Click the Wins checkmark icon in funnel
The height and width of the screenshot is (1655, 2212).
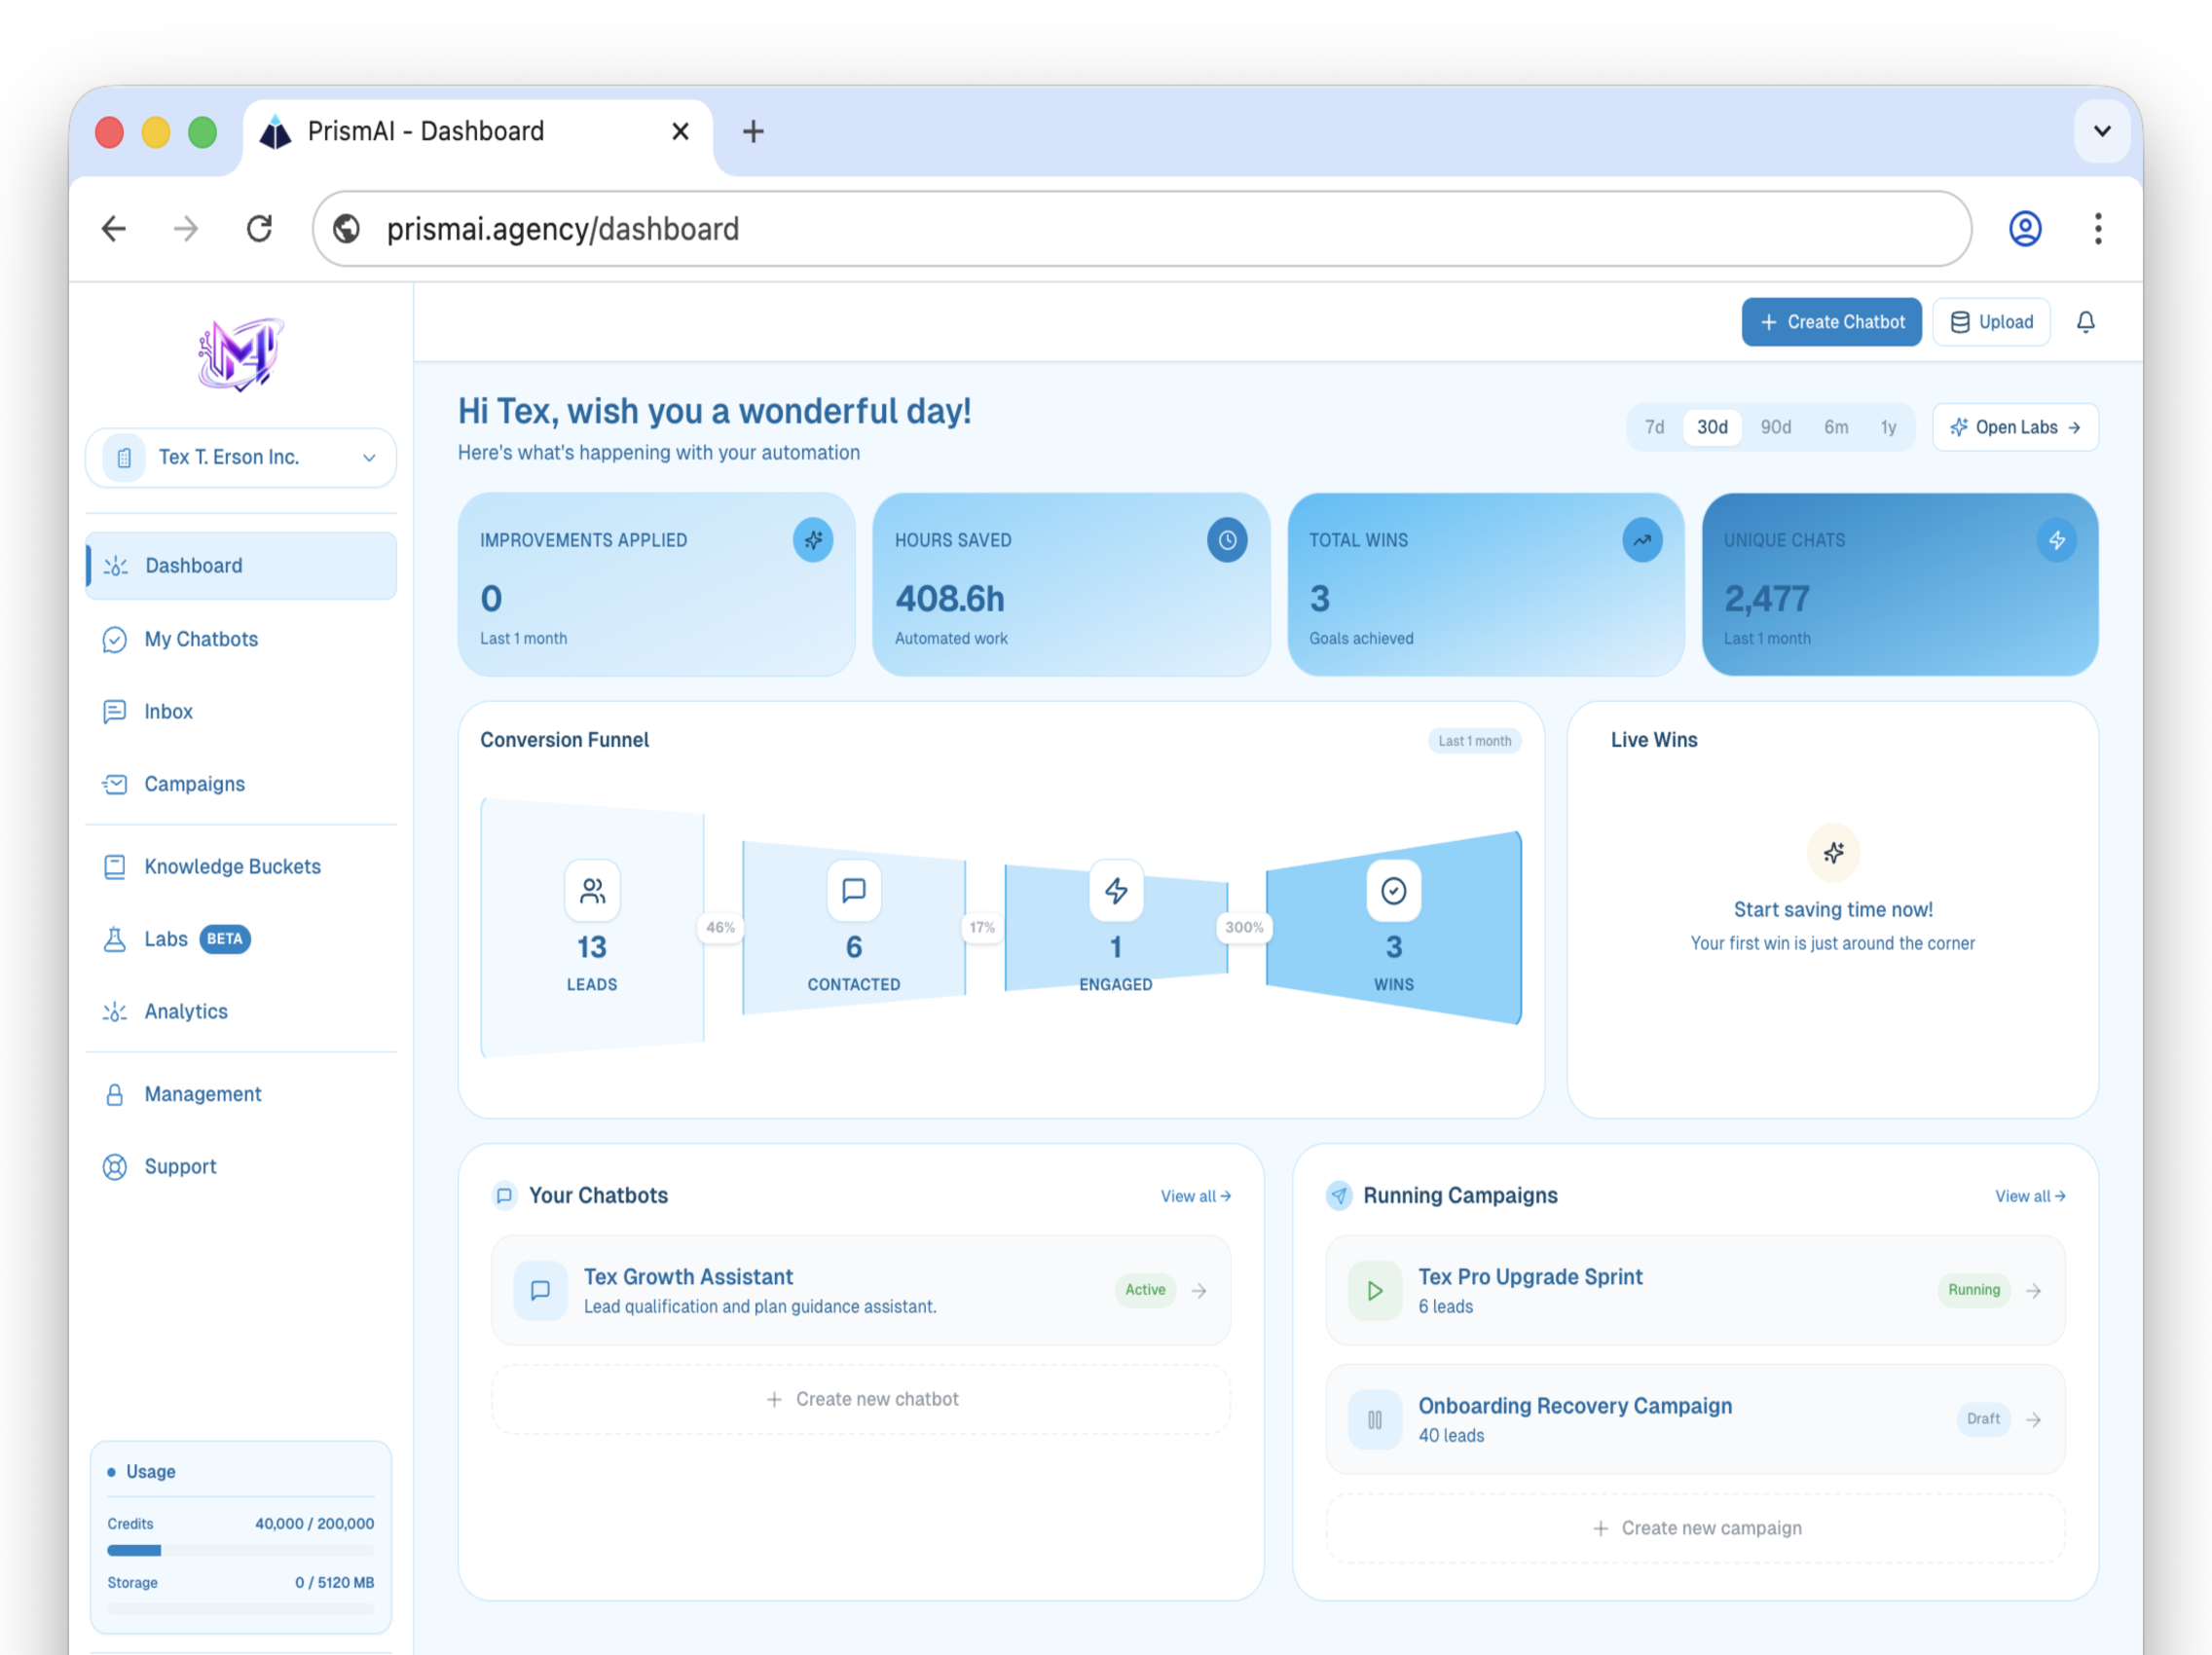coord(1393,890)
